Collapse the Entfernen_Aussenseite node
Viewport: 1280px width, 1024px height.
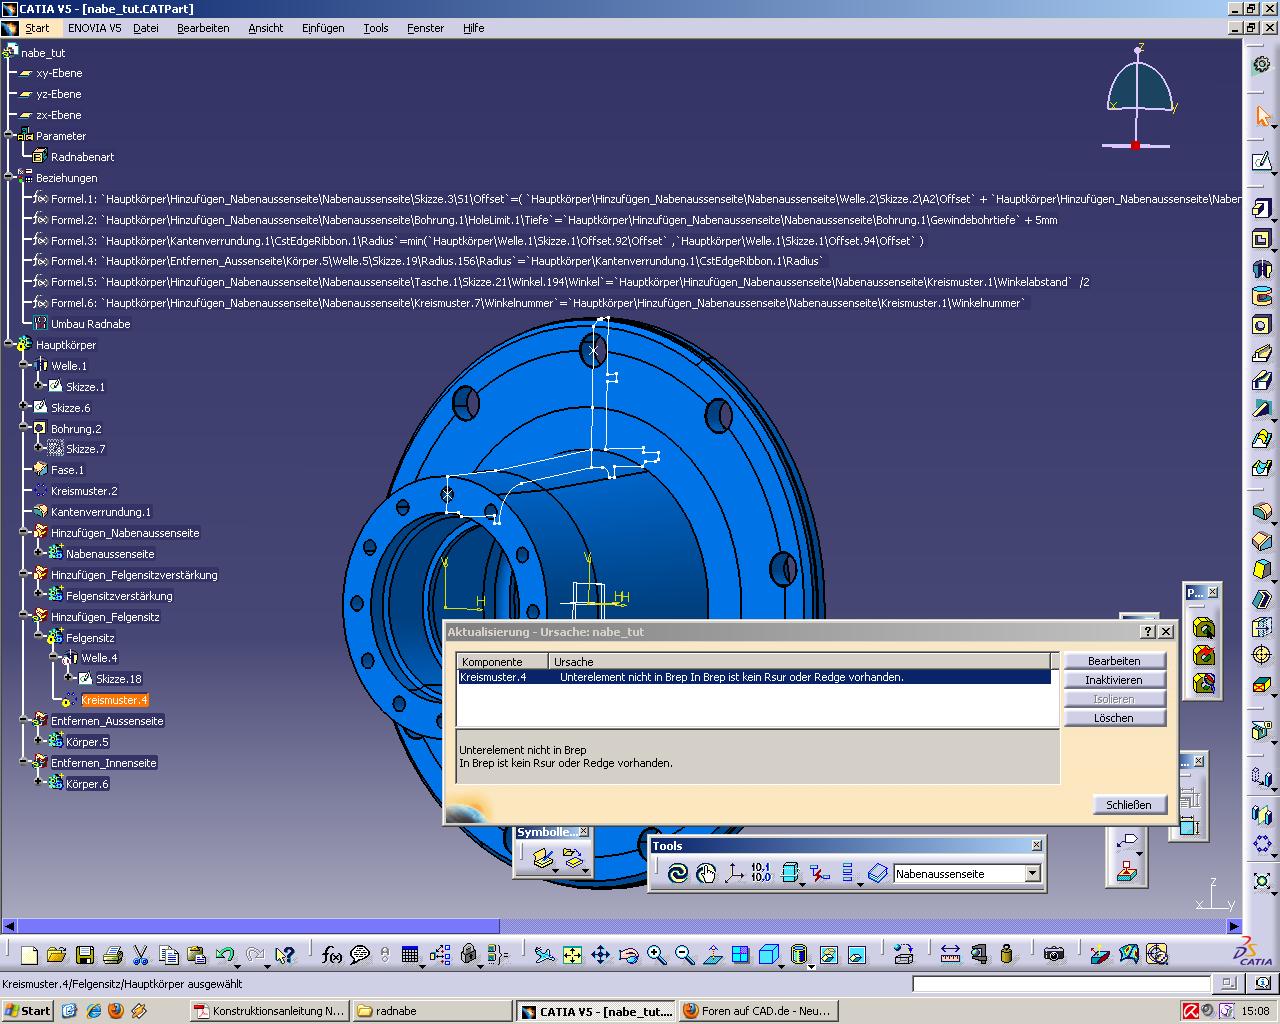pyautogui.click(x=24, y=721)
